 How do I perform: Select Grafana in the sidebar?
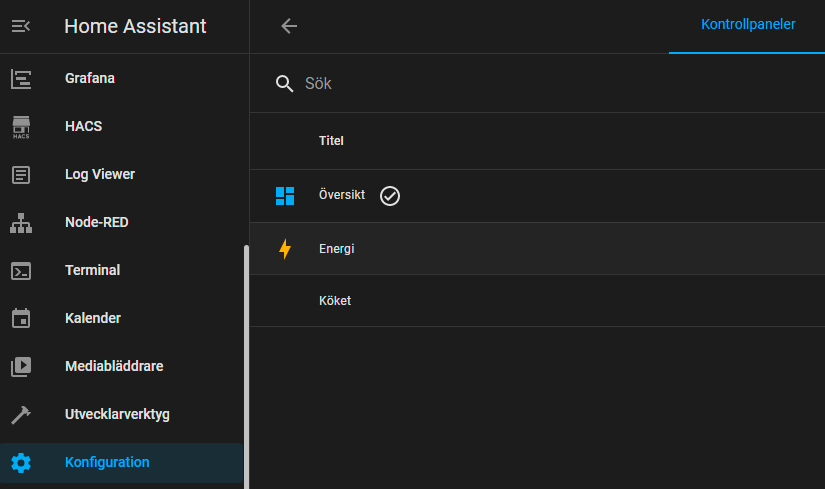[122, 78]
